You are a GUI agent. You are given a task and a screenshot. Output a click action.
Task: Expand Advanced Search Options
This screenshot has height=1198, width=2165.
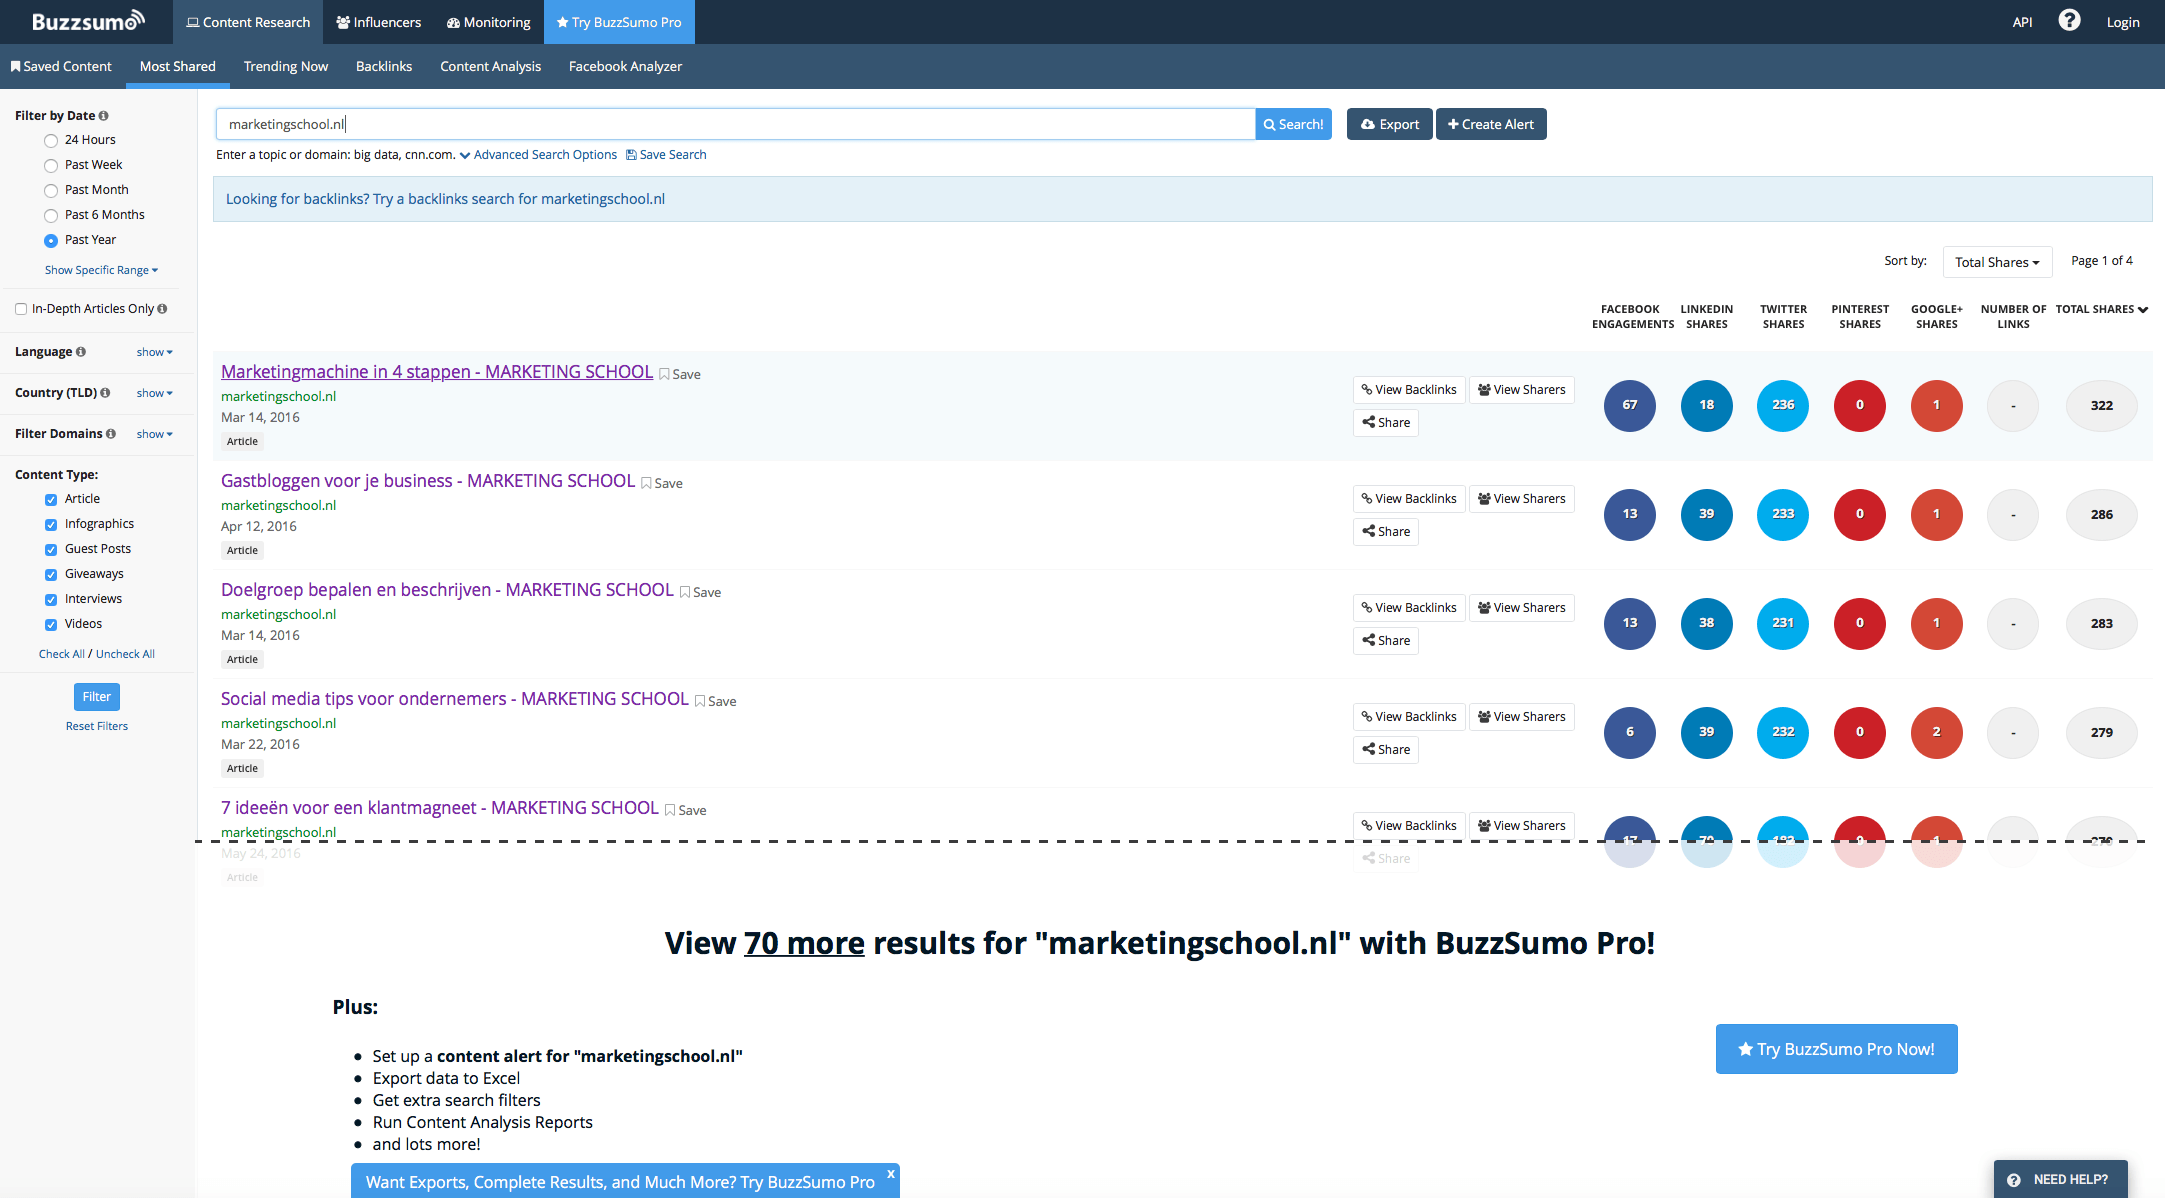538,155
